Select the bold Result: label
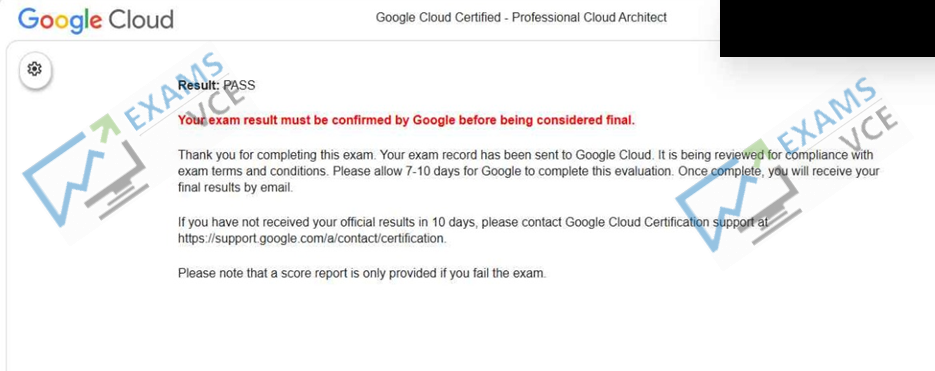 [x=199, y=85]
